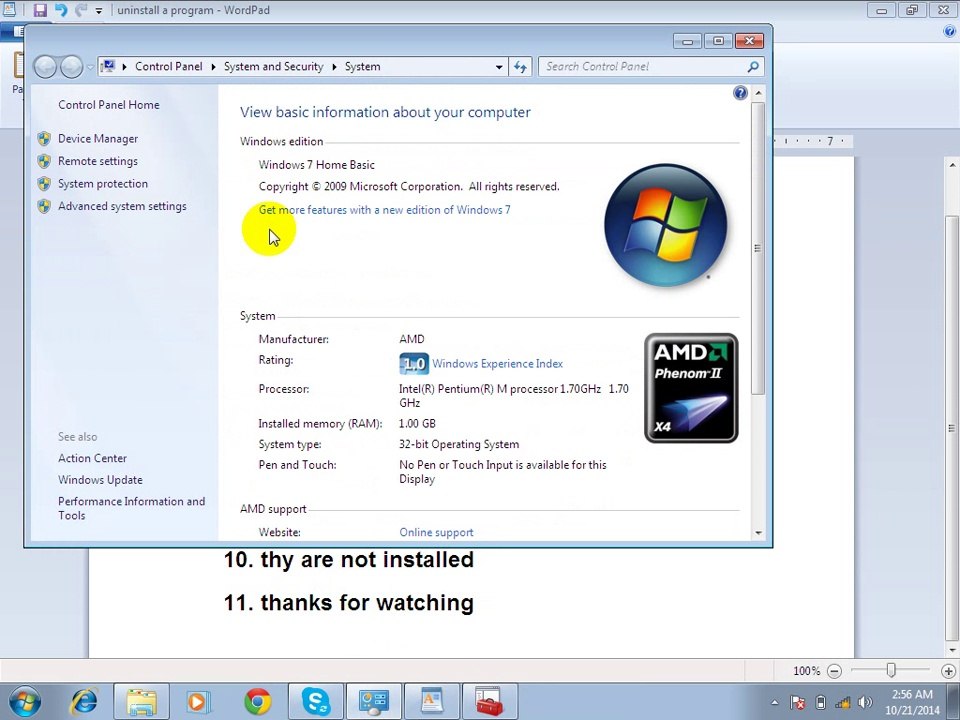Click the Remote settings shield icon

click(x=44, y=162)
